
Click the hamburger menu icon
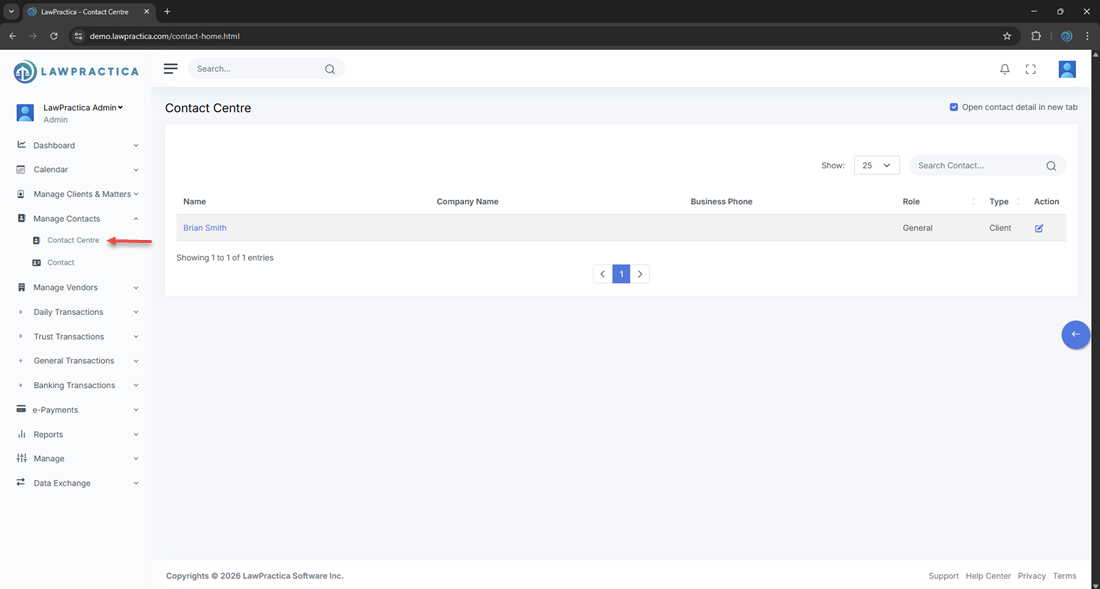171,69
